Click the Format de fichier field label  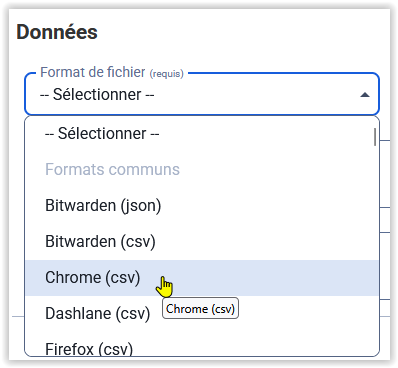click(93, 72)
